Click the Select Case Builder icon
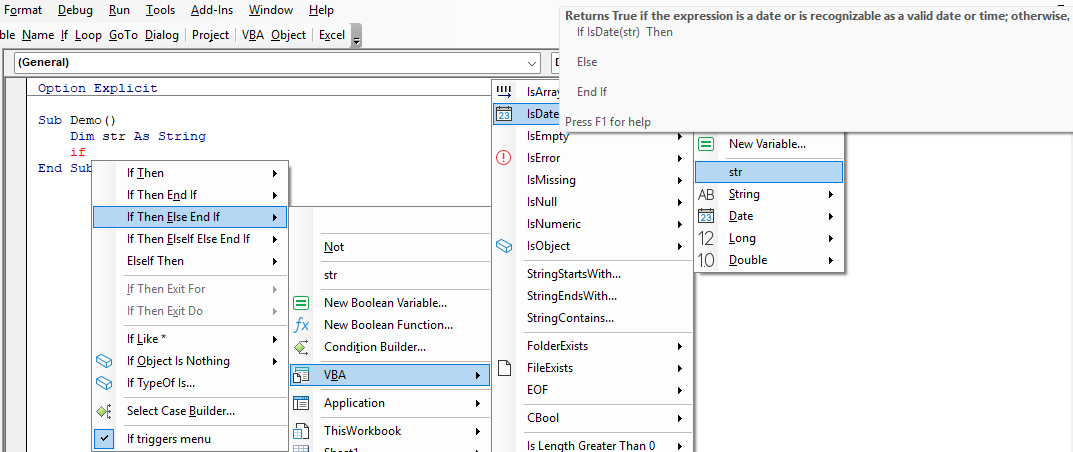Image resolution: width=1073 pixels, height=452 pixels. click(103, 411)
